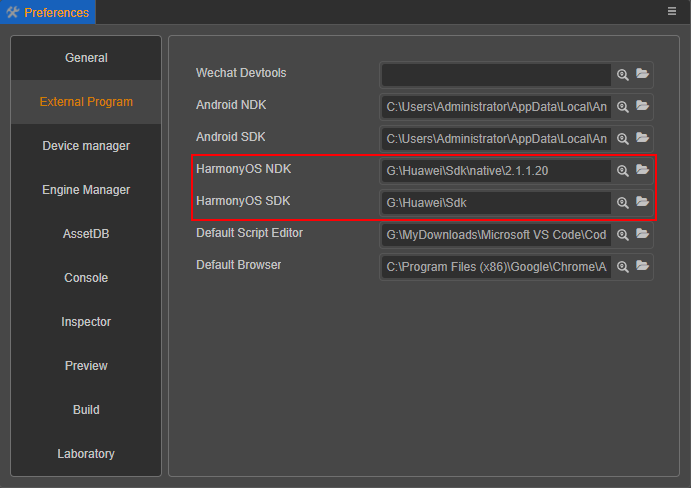
Task: Open the Build settings tab
Action: pos(86,410)
